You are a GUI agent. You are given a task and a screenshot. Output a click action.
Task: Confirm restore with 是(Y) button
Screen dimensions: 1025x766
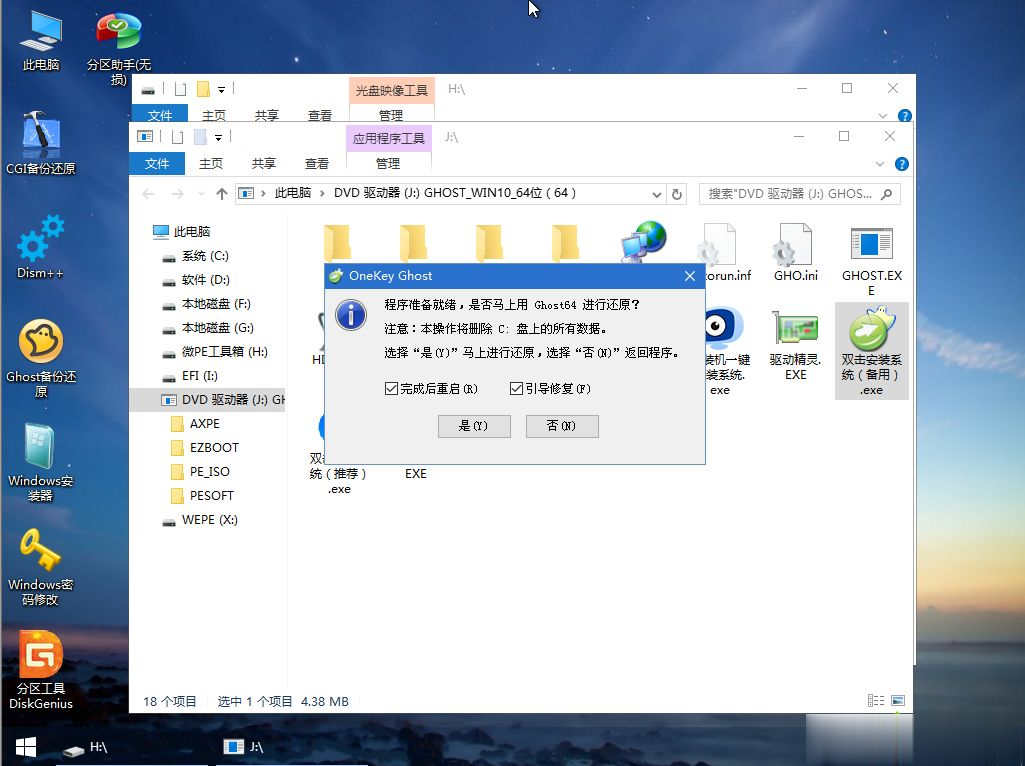click(x=474, y=426)
